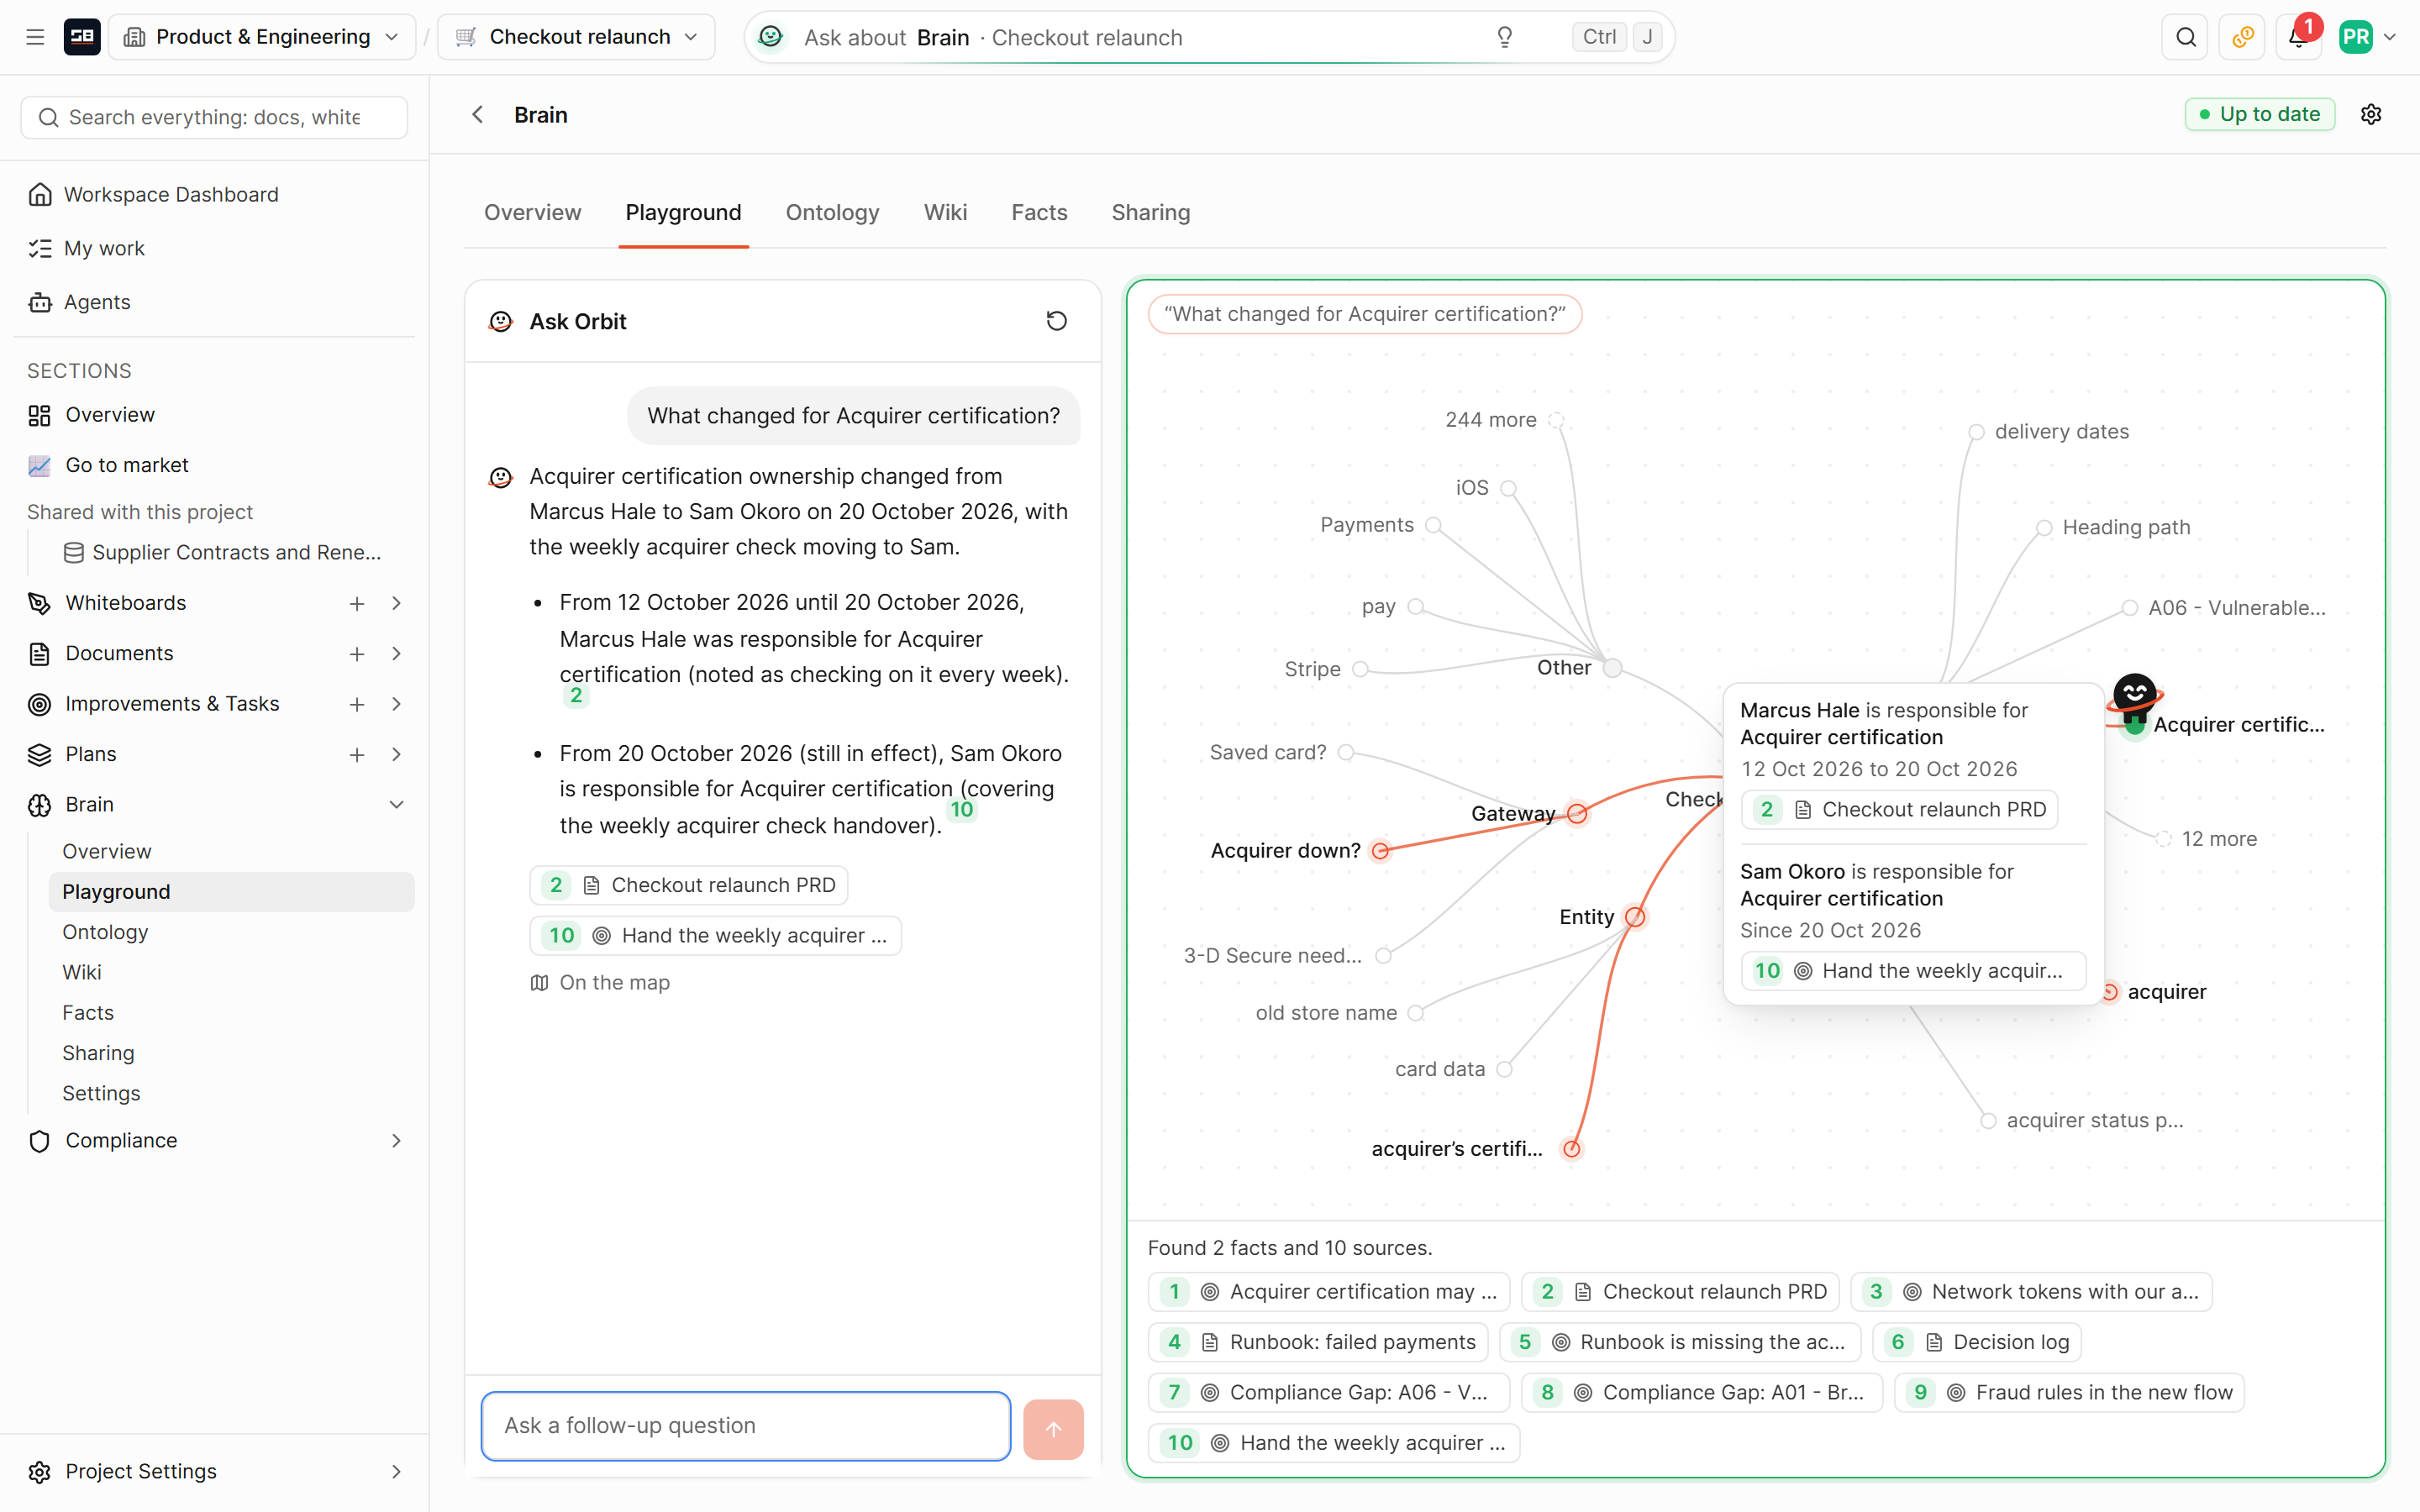Expand the Compliance section chevron
The height and width of the screenshot is (1512, 2420).
click(x=397, y=1141)
